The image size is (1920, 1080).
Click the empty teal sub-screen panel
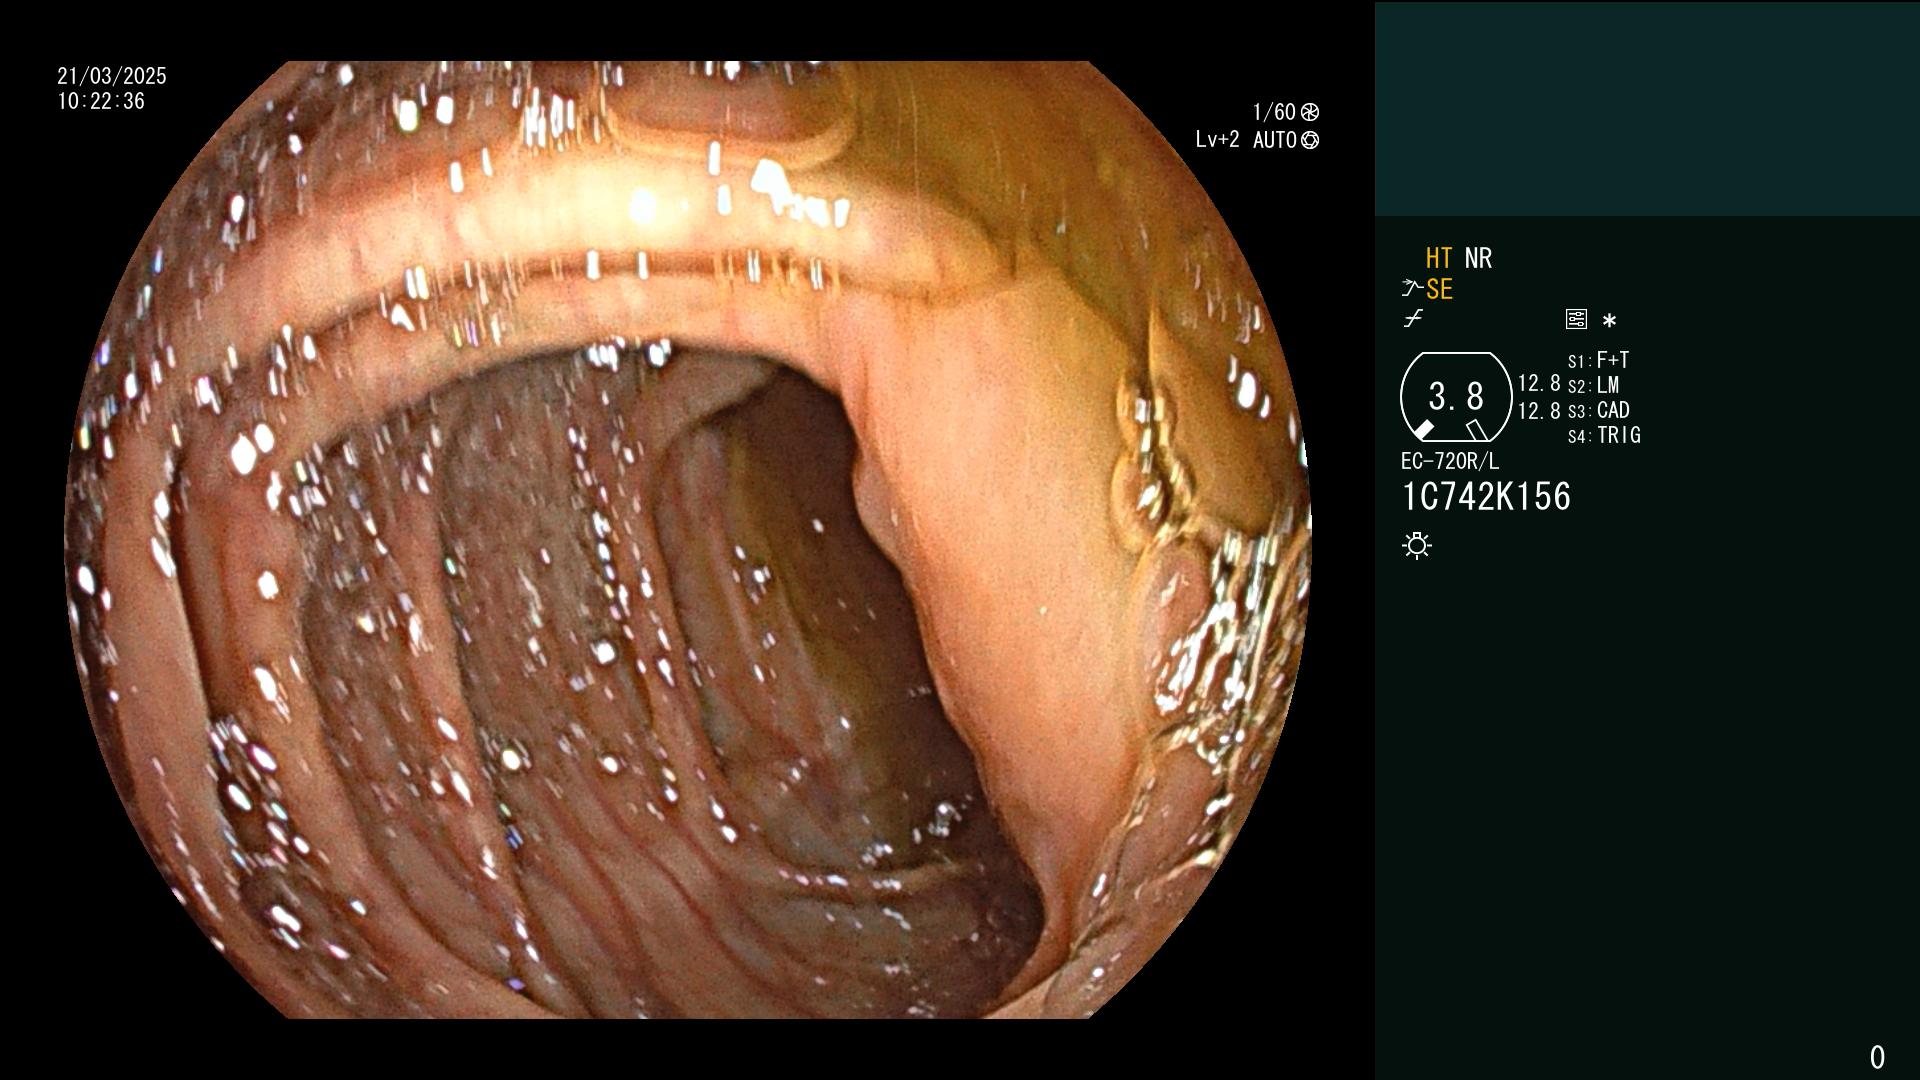pyautogui.click(x=1647, y=109)
